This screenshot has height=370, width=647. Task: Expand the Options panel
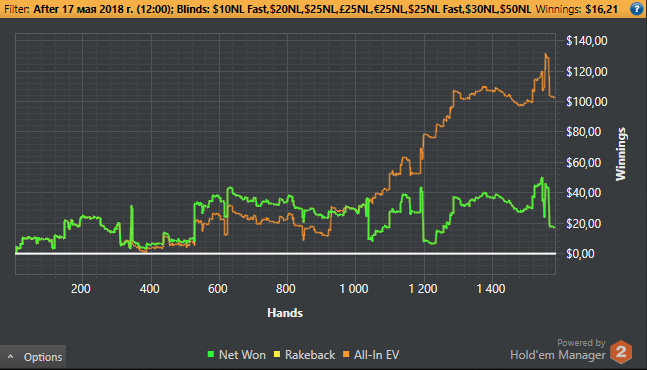(x=33, y=357)
